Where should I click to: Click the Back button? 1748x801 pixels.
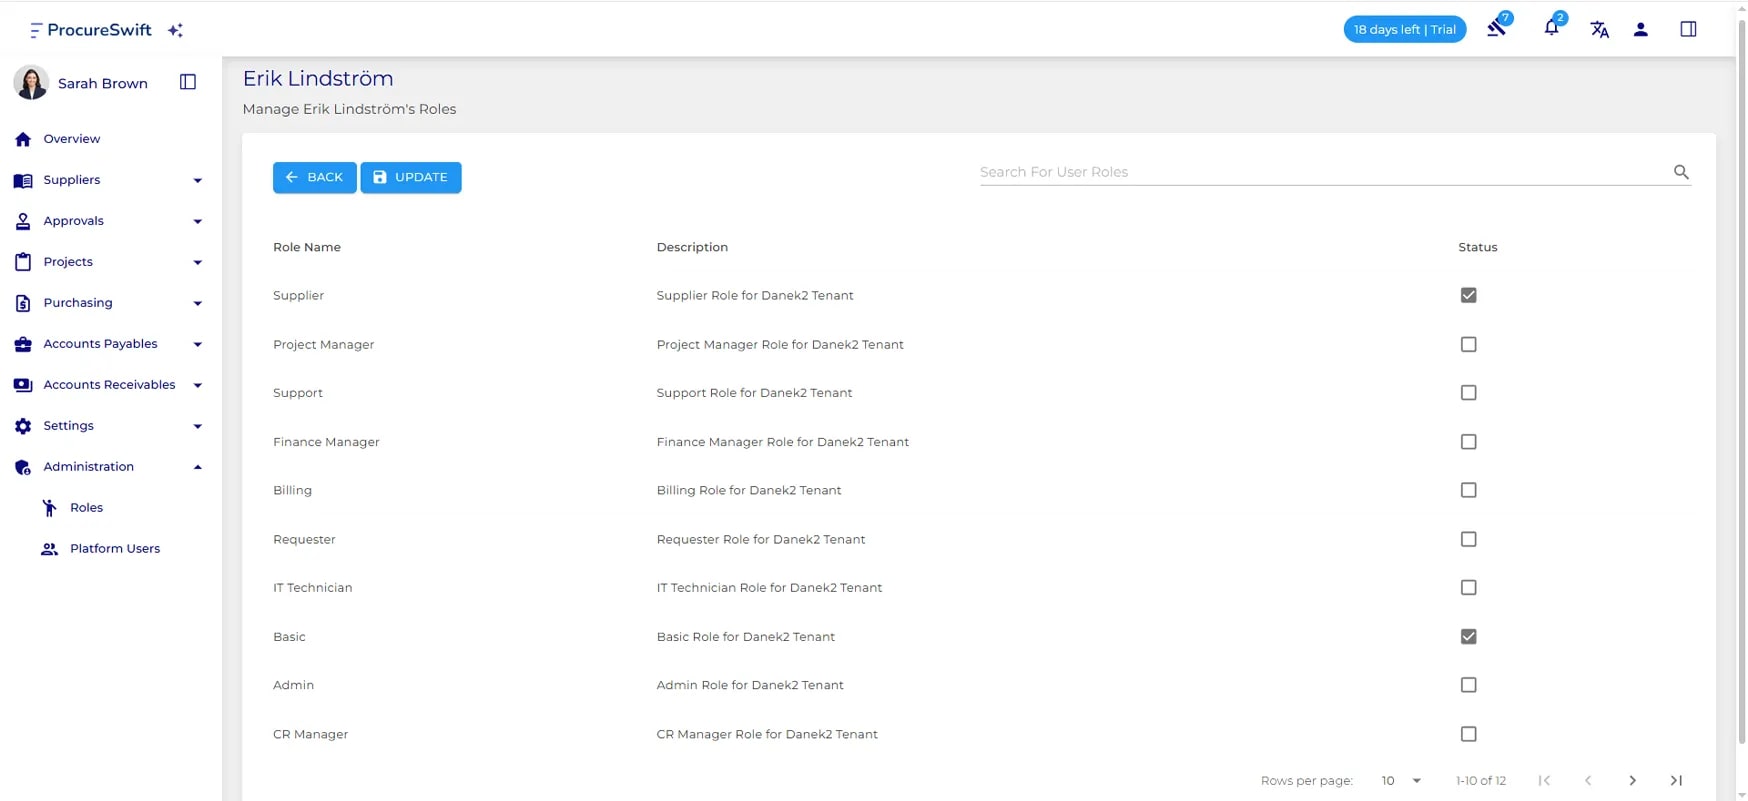(314, 177)
